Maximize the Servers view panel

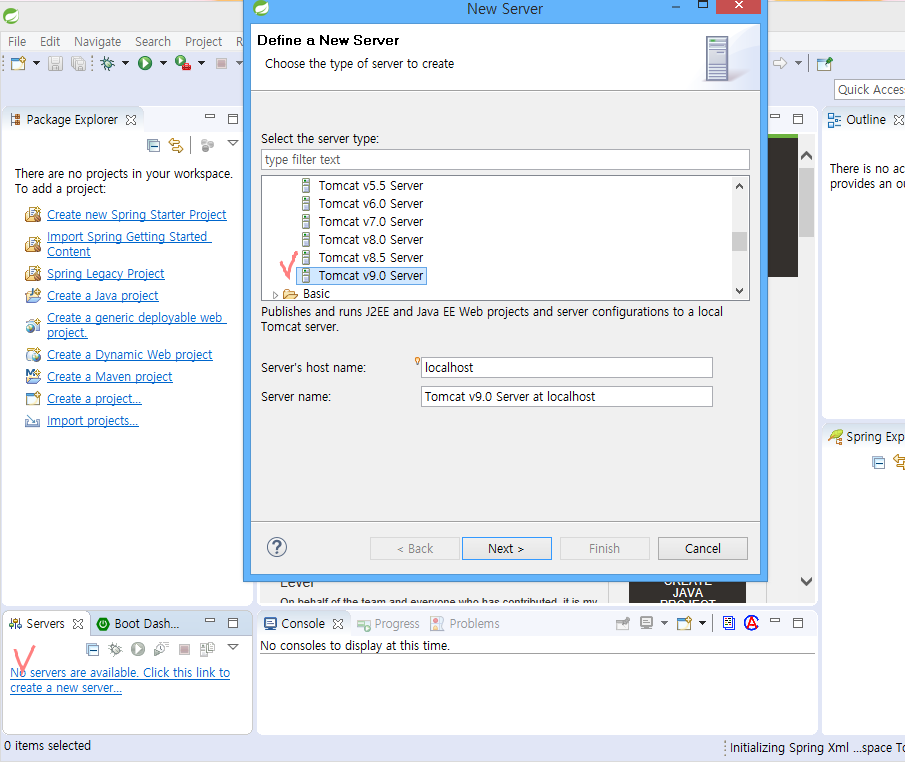233,623
